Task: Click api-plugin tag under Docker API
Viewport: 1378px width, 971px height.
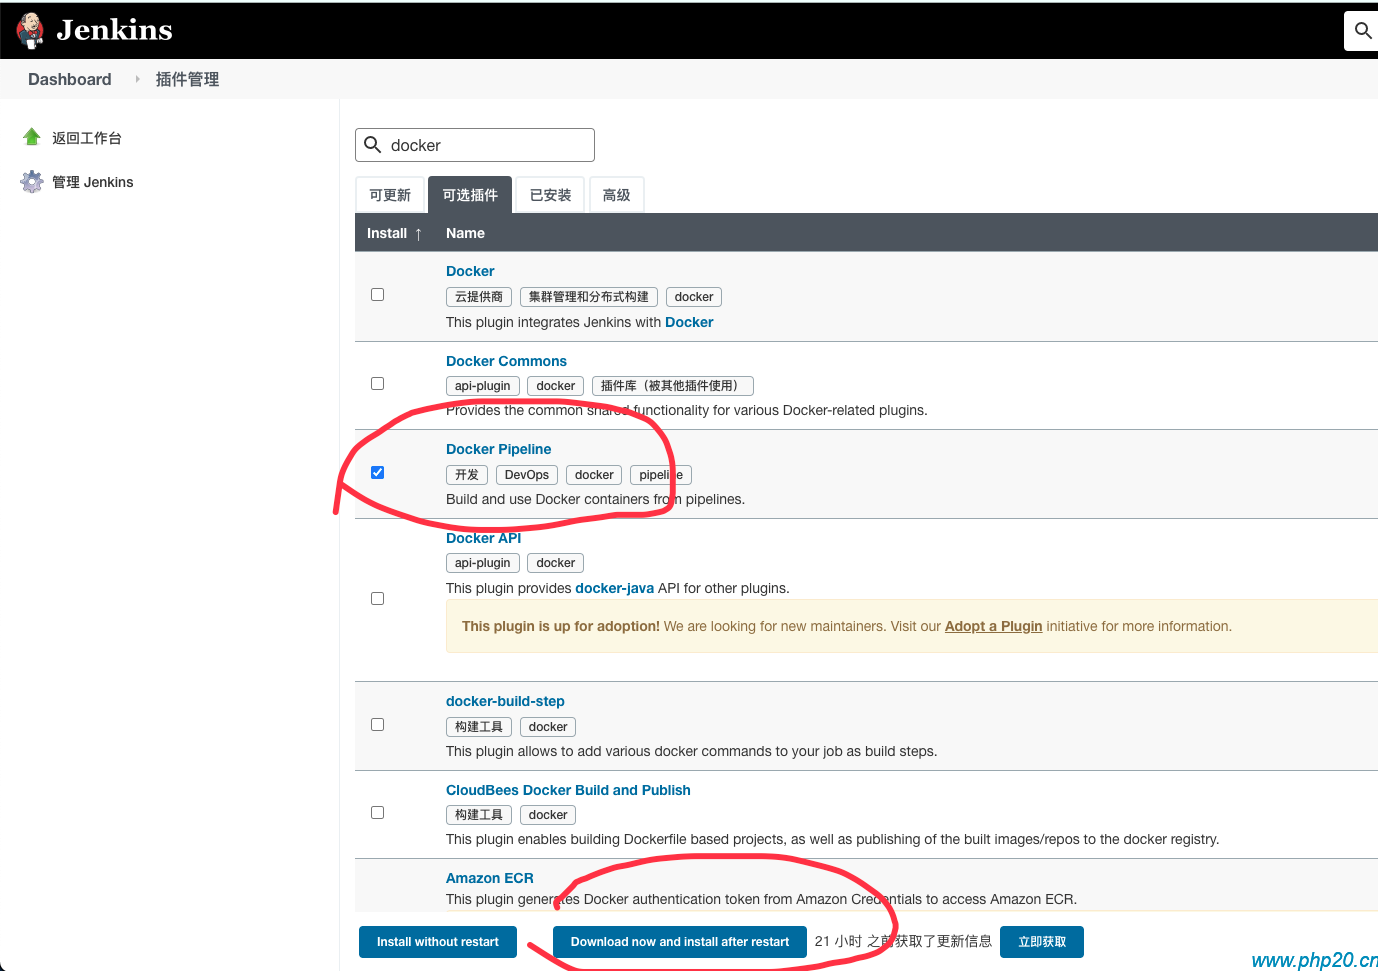Action: coord(483,563)
